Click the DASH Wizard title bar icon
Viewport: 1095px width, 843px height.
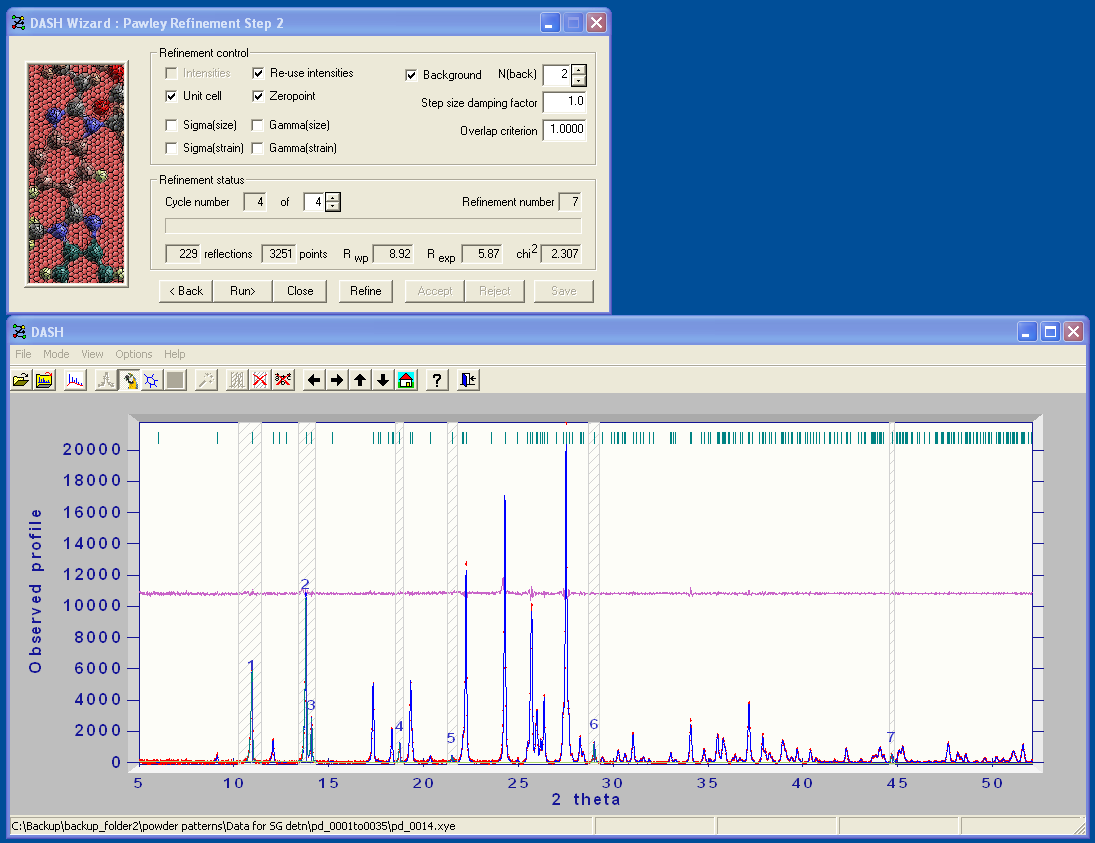[18, 23]
